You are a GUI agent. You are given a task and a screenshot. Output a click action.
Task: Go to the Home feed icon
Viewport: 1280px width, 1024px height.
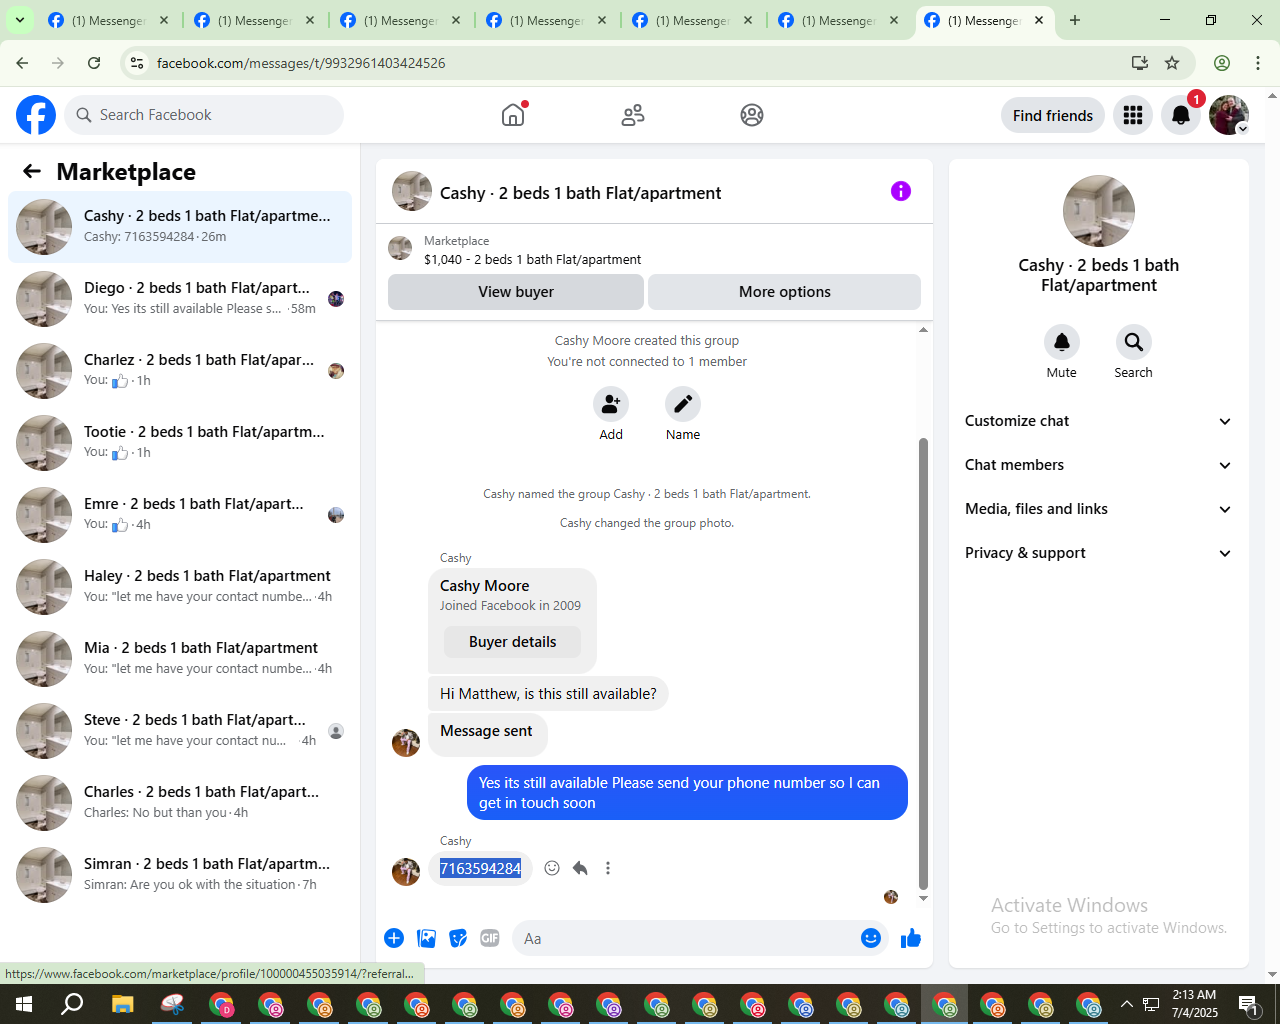[x=513, y=115]
